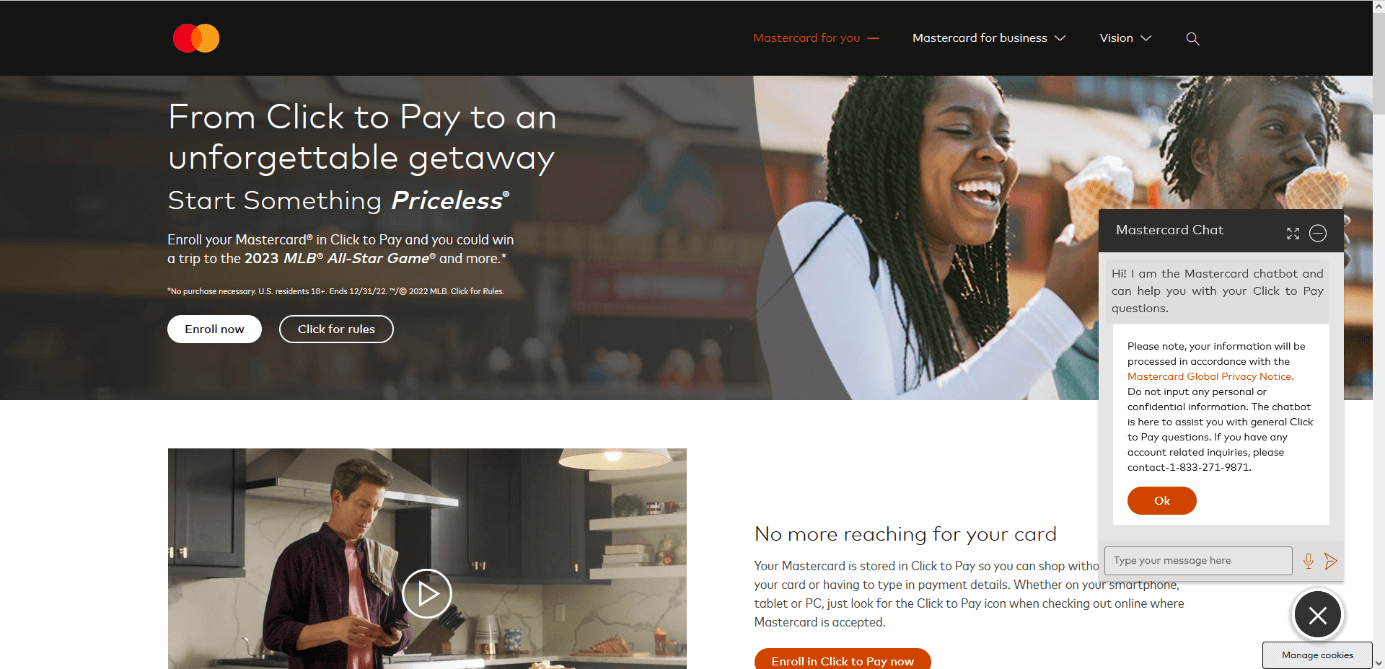
Task: Click Enroll in Click to Pay now
Action: pyautogui.click(x=842, y=659)
